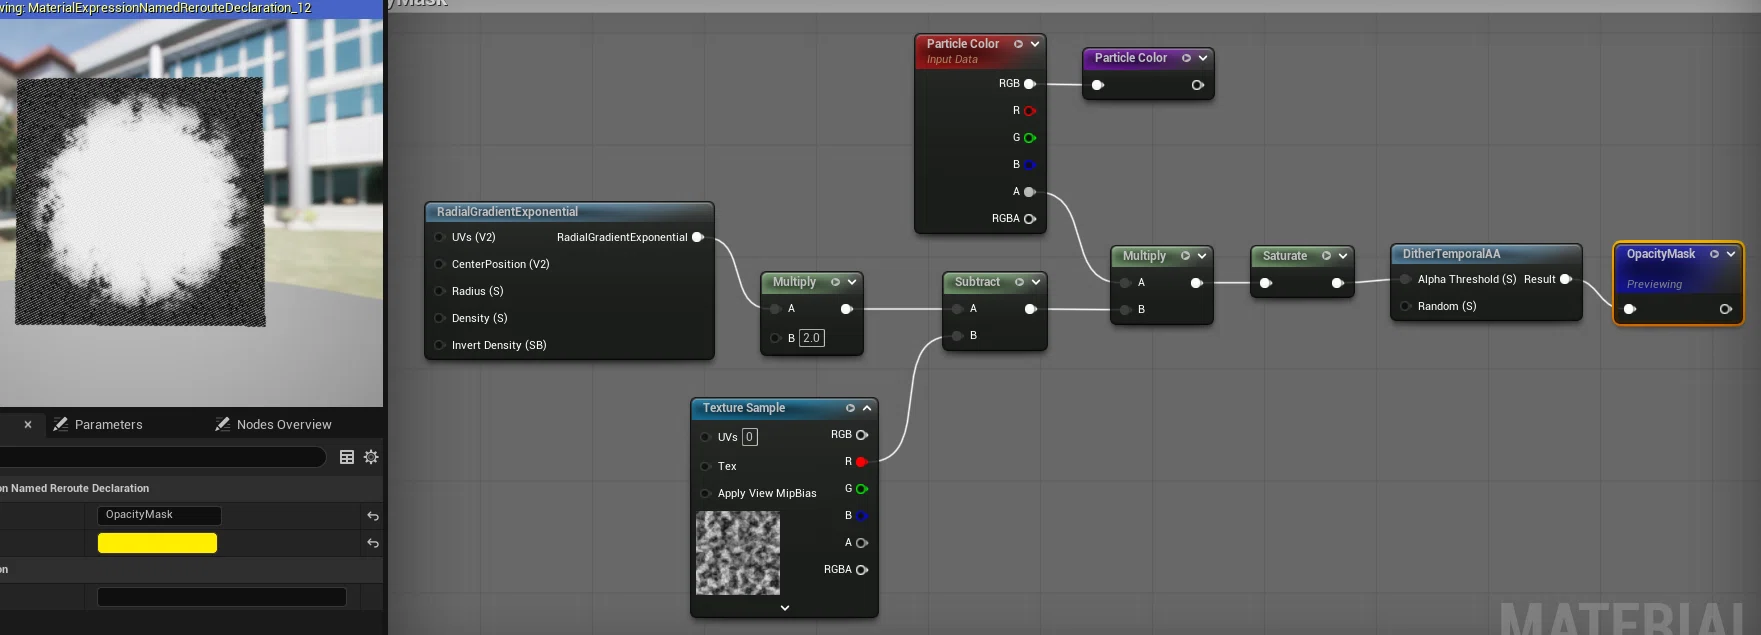
Task: Click the Random (S) input pin on DitherTemporalAA
Action: click(1405, 306)
